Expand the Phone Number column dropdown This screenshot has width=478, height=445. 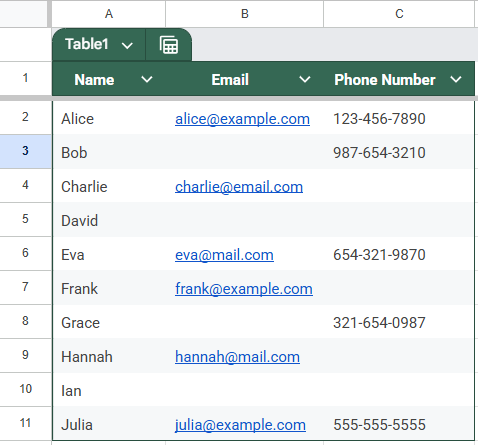point(456,79)
